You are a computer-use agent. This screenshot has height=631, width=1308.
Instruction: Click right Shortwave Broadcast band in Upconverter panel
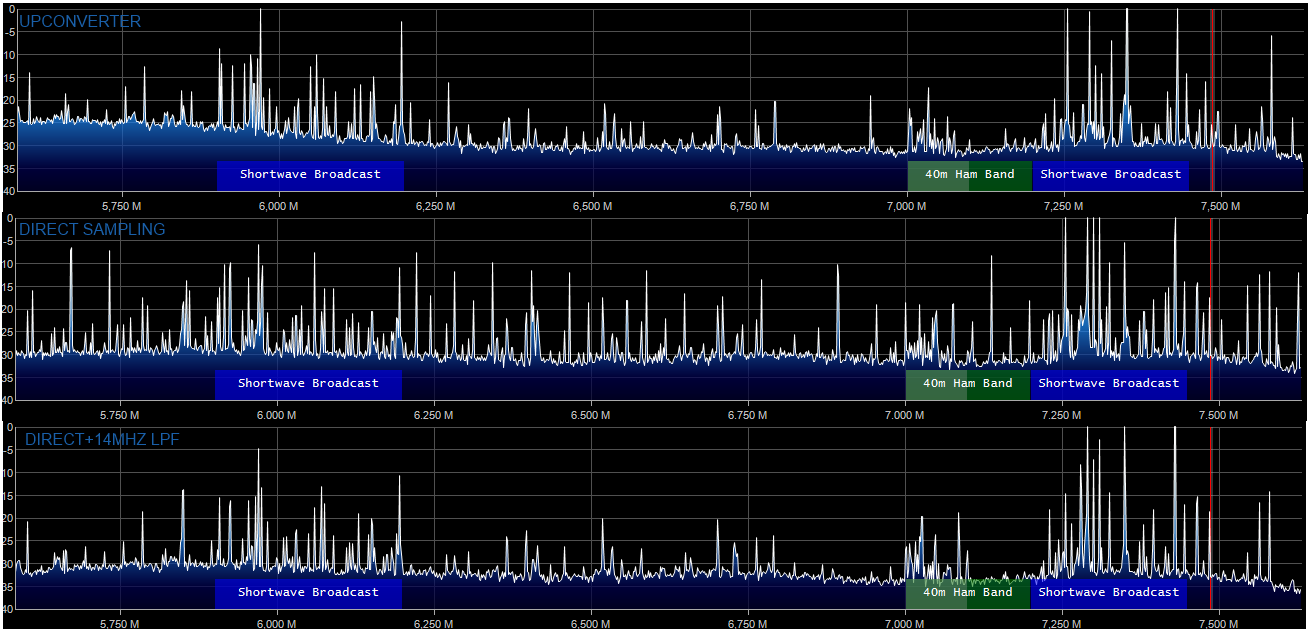point(1110,174)
